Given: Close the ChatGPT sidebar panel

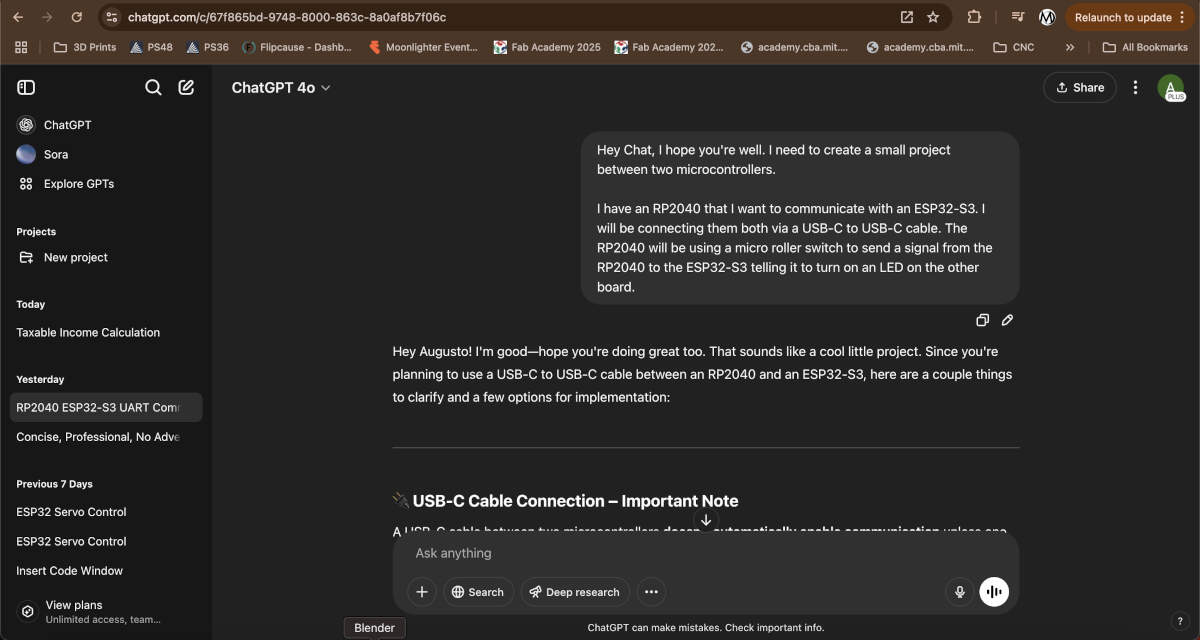Looking at the screenshot, I should (26, 88).
